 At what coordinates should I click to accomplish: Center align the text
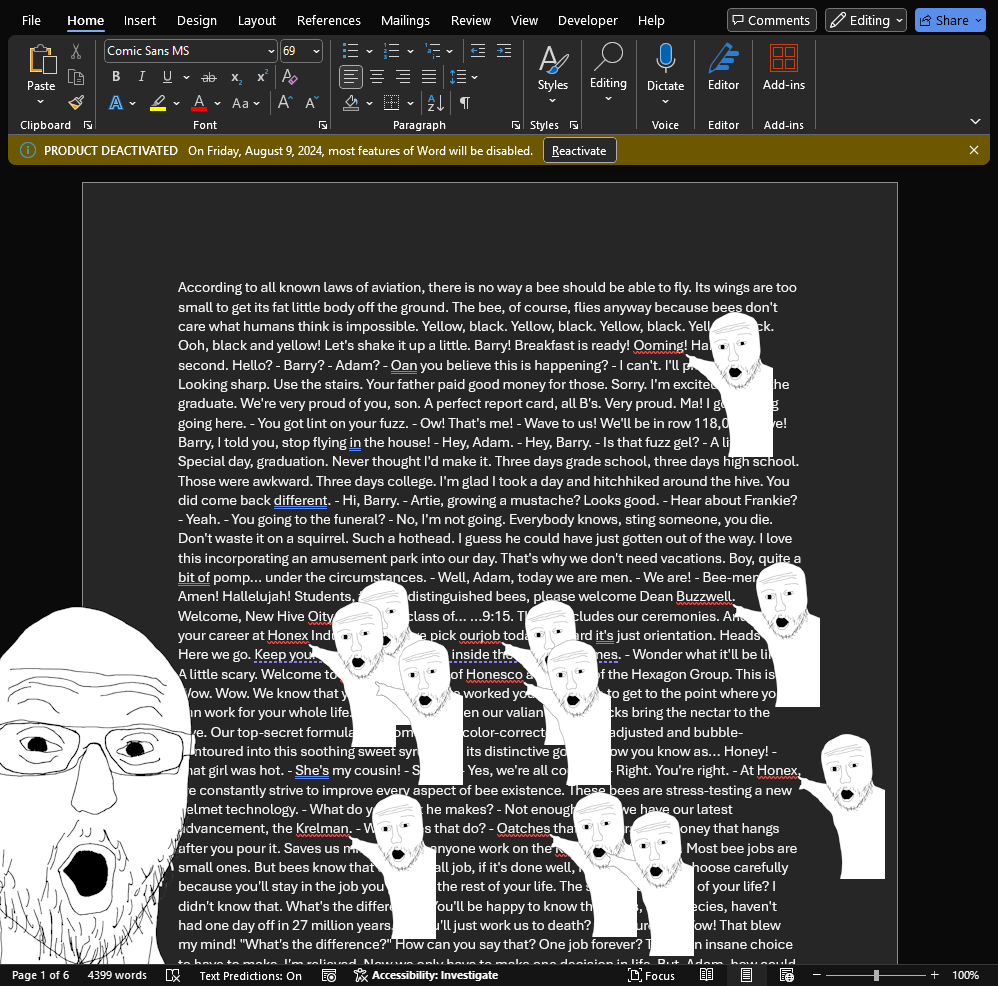point(377,77)
